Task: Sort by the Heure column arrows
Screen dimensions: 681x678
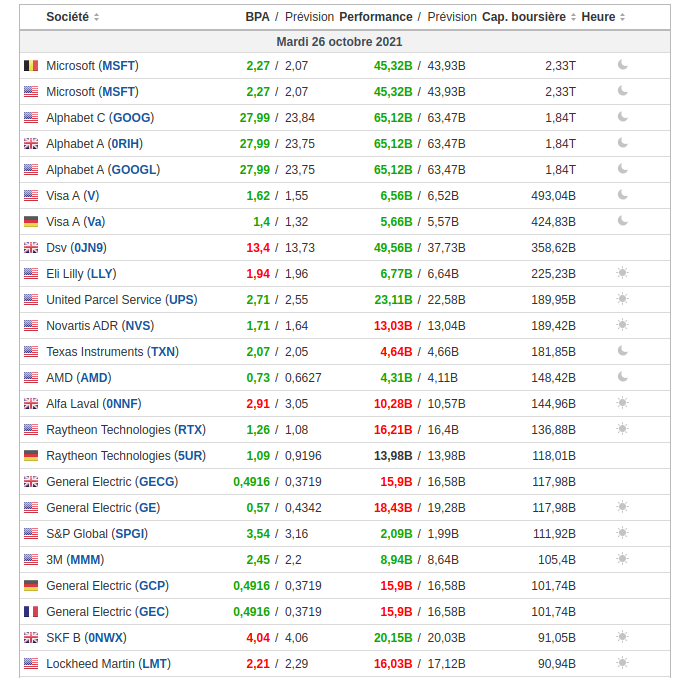Action: pyautogui.click(x=623, y=17)
